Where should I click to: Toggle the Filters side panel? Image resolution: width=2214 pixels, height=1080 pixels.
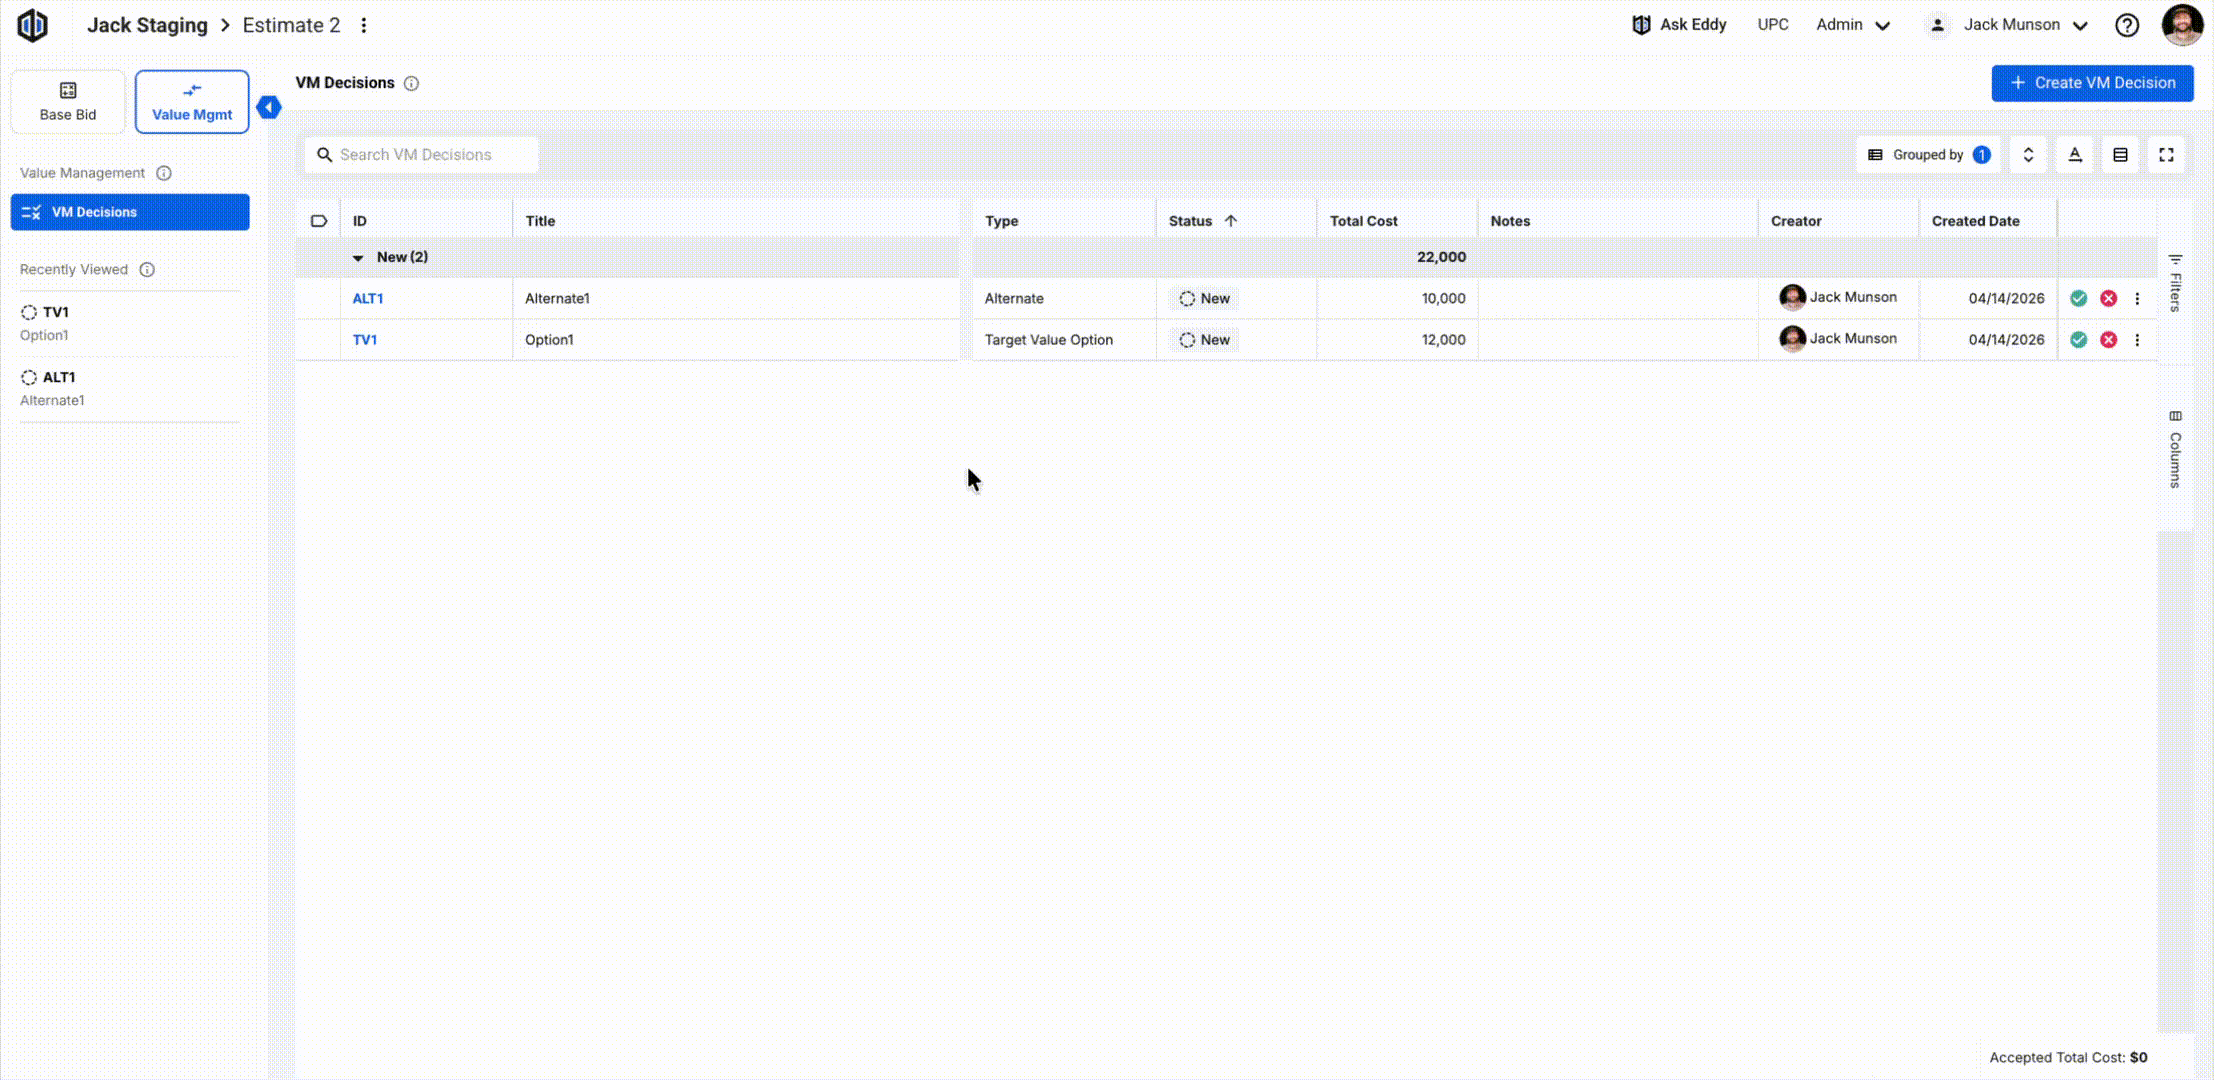click(x=2175, y=283)
